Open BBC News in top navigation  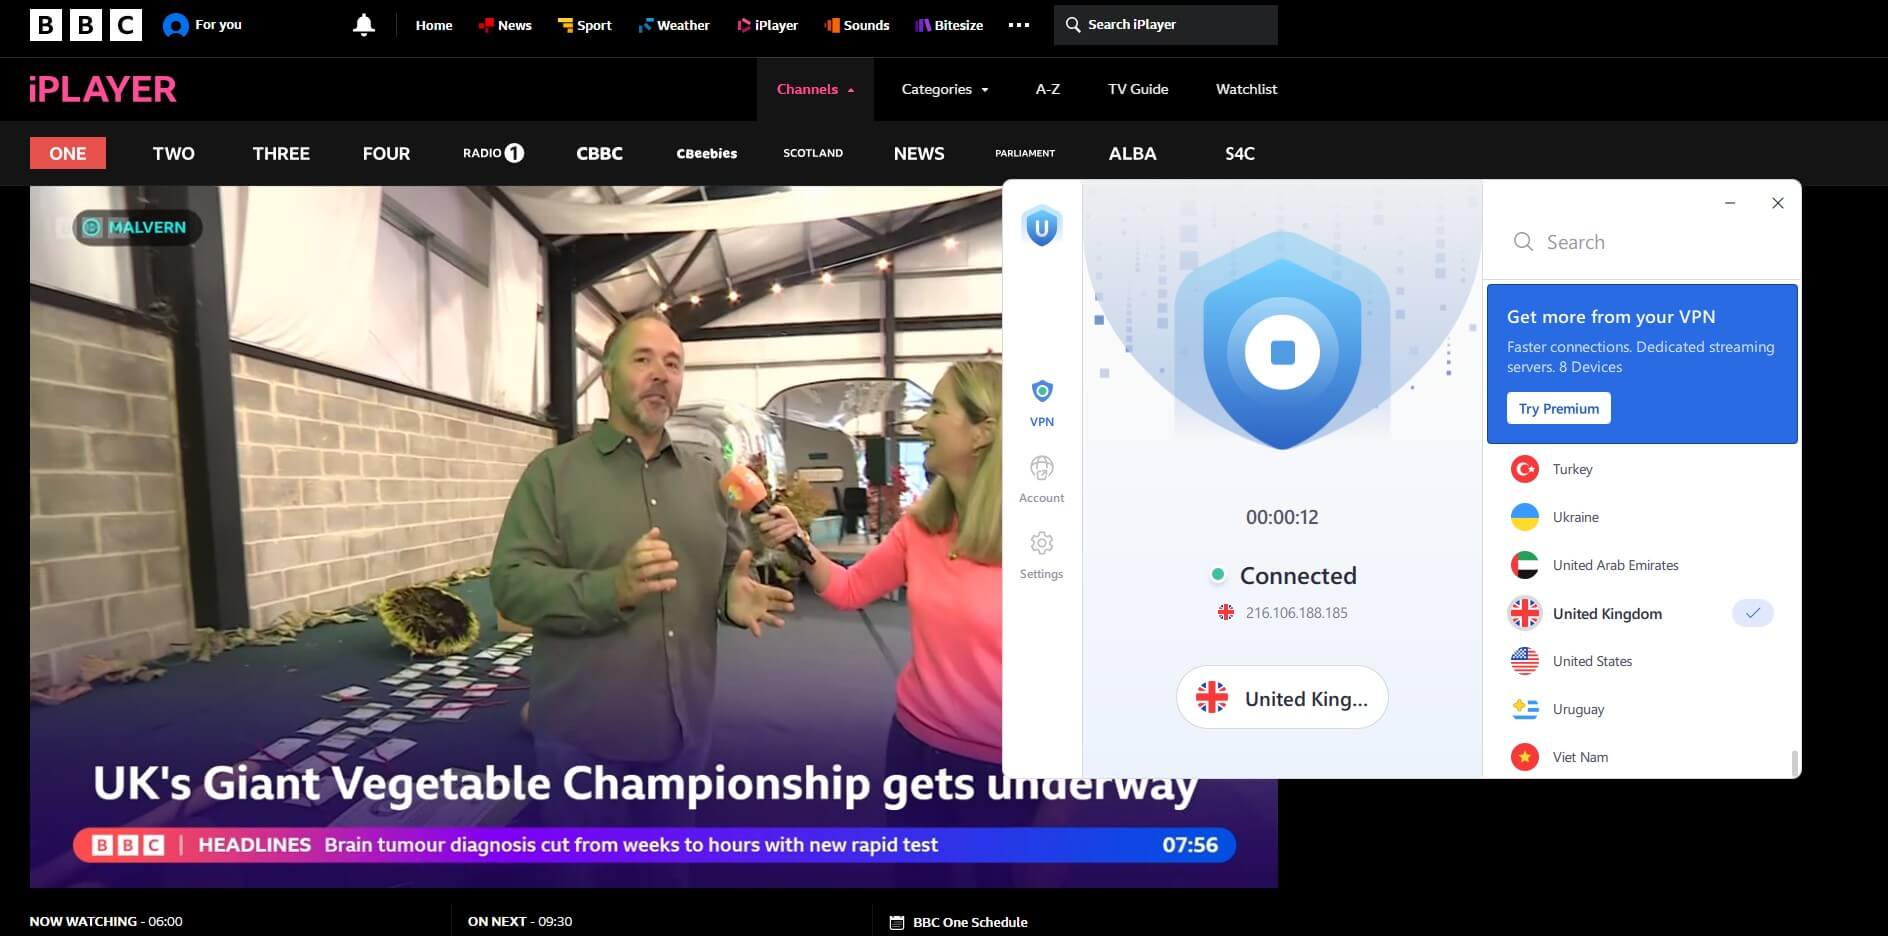[505, 25]
